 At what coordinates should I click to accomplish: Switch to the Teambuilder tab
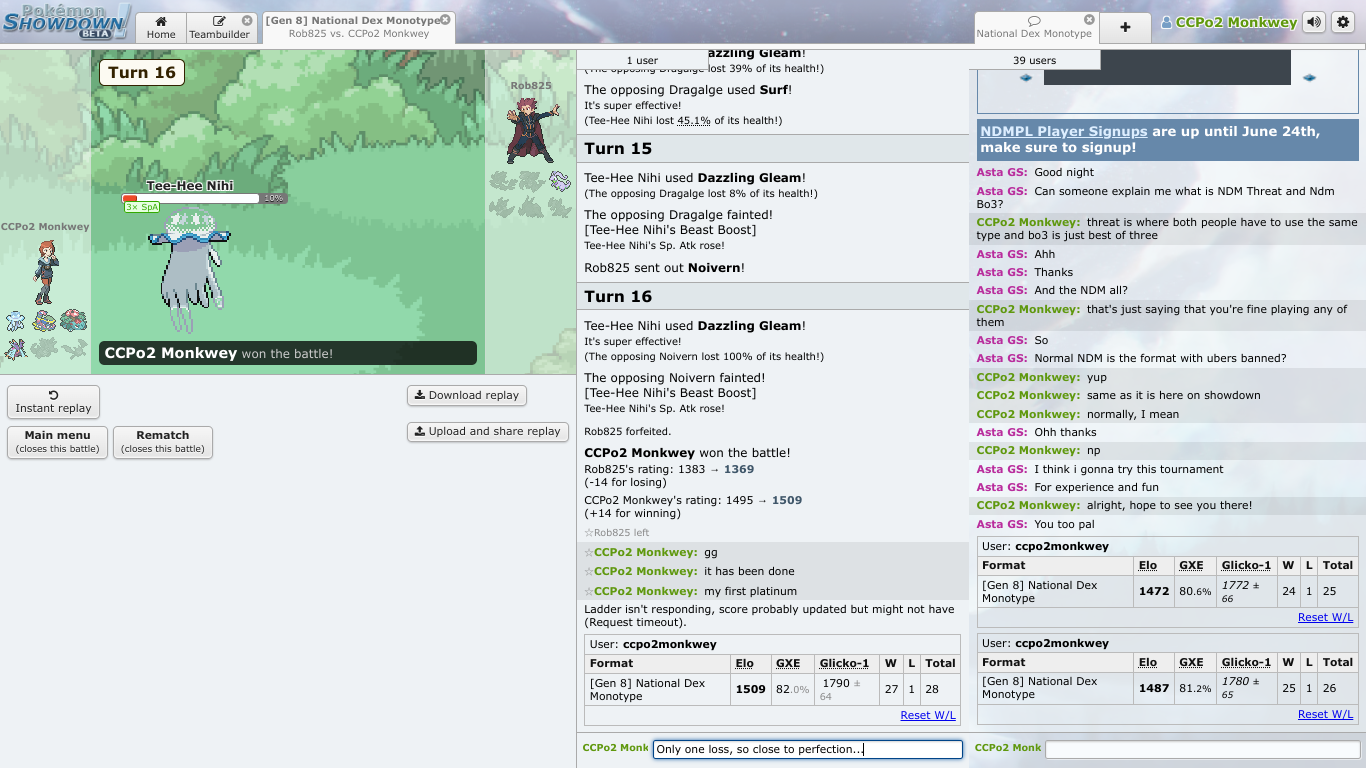(x=219, y=28)
